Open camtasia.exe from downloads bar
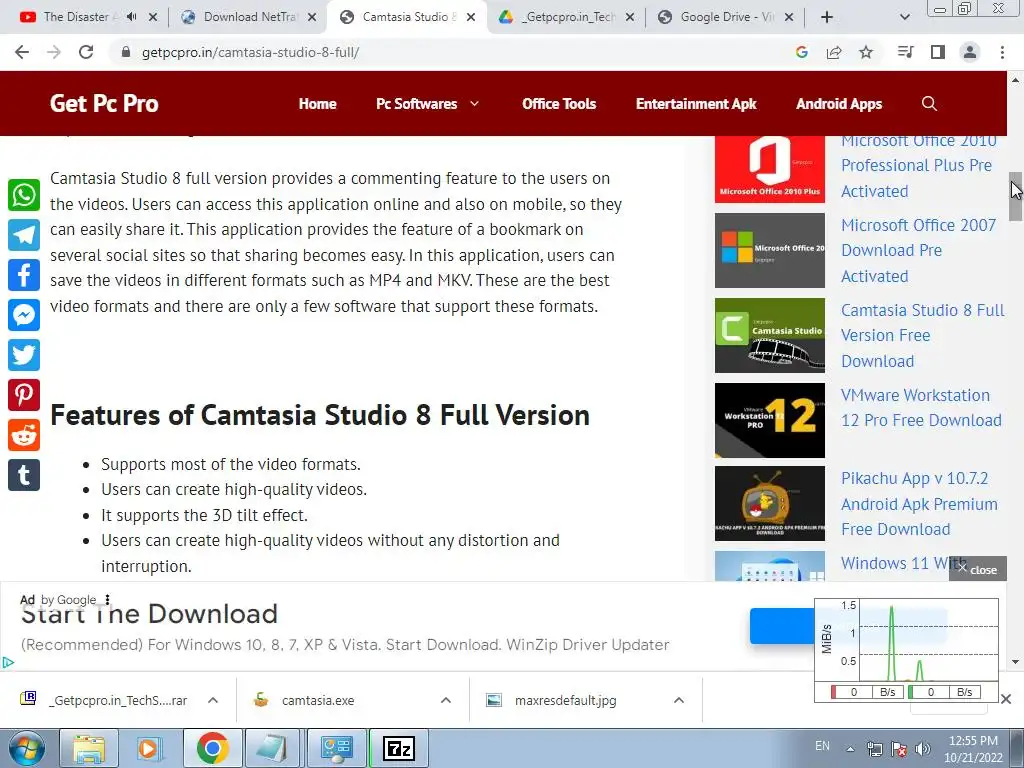1024x768 pixels. 318,700
